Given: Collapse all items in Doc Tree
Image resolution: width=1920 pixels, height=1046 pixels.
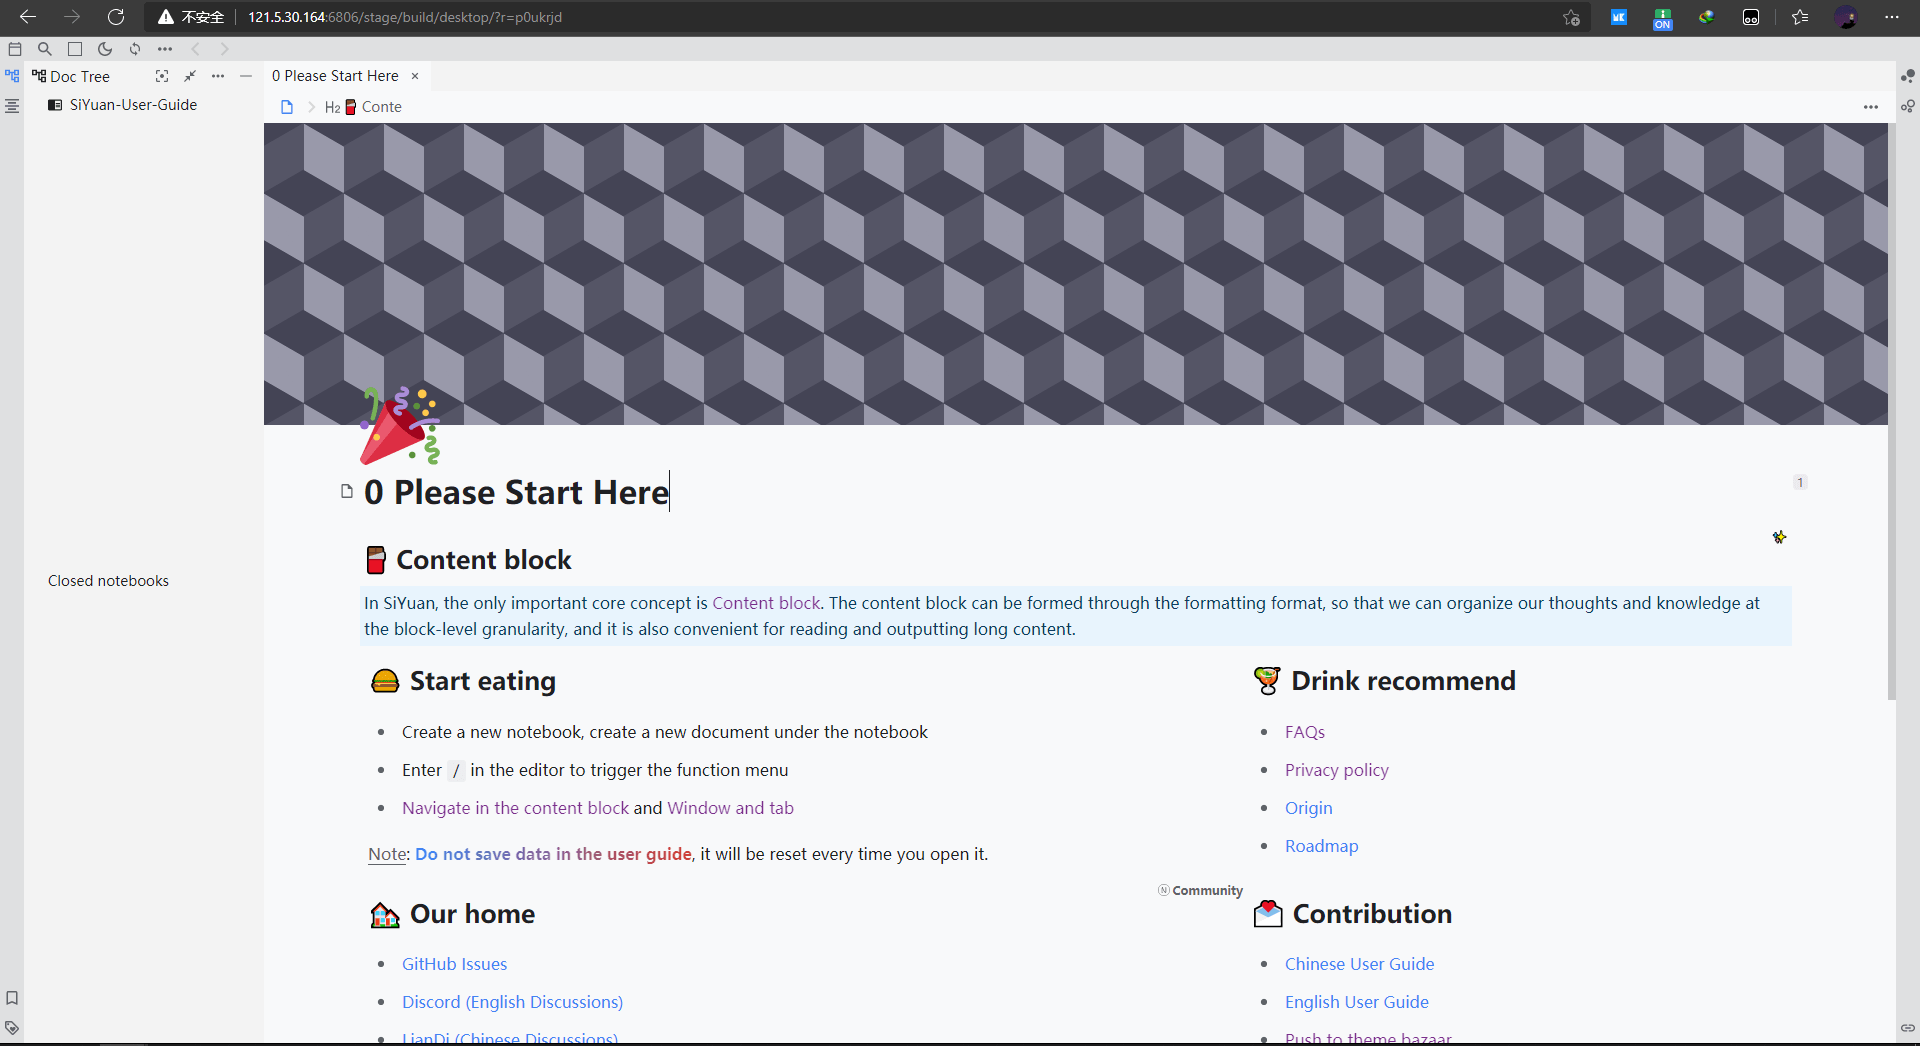Looking at the screenshot, I should click(x=190, y=76).
